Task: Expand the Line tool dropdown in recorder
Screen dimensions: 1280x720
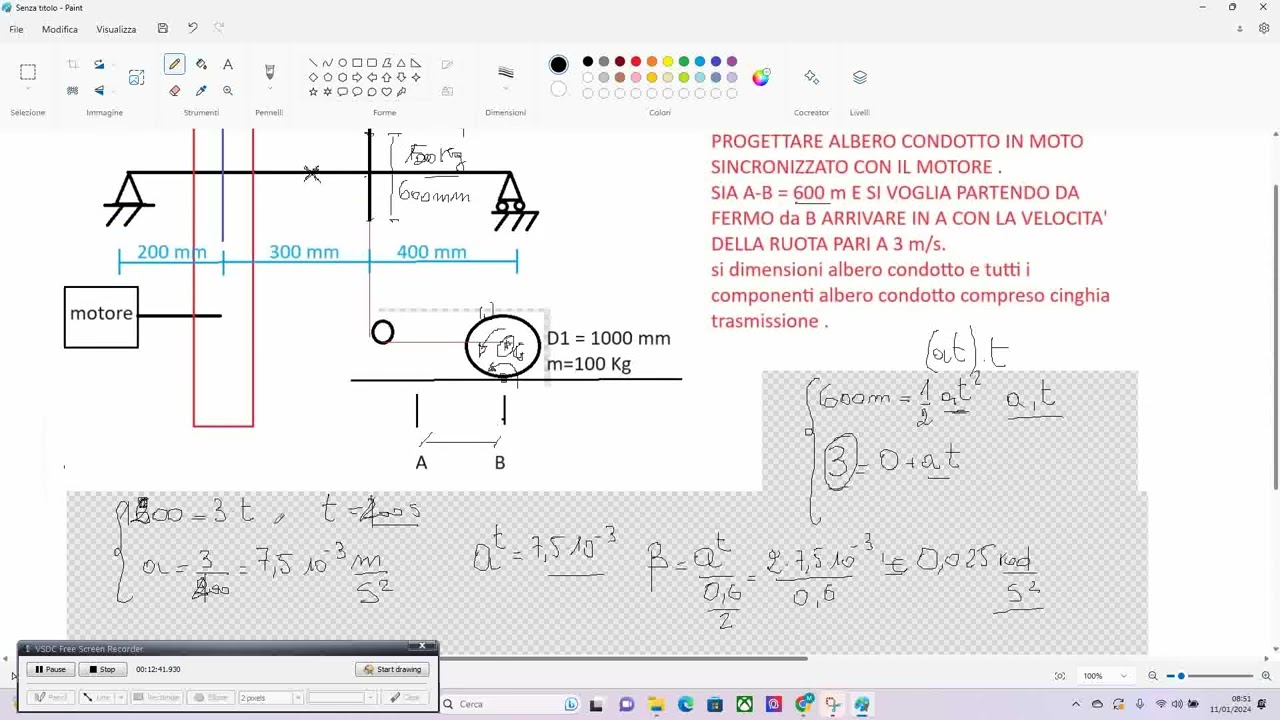Action: click(121, 697)
